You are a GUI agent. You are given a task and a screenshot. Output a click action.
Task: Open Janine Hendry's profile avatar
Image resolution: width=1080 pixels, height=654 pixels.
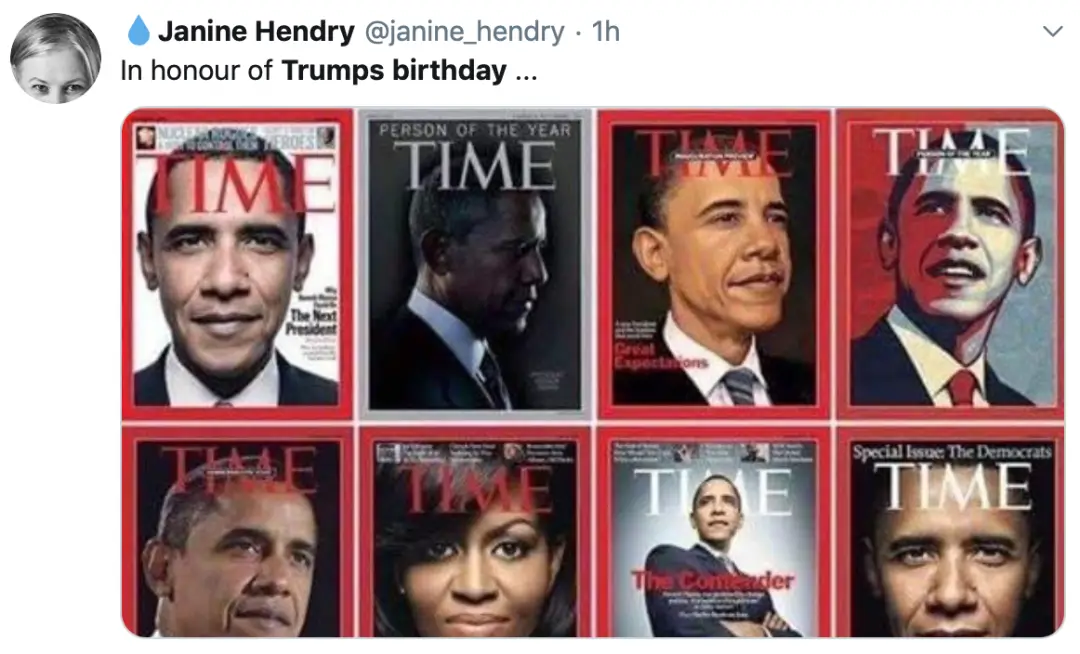click(56, 59)
